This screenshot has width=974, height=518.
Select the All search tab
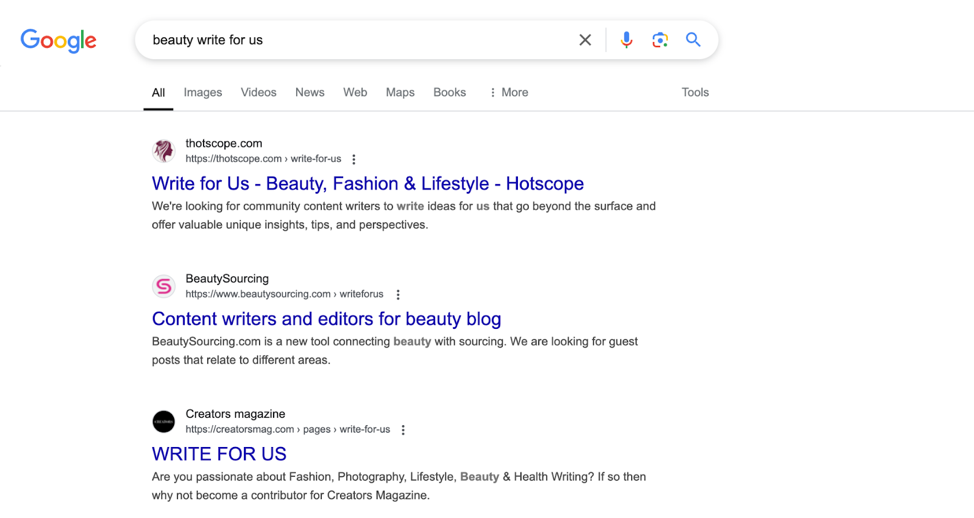pyautogui.click(x=158, y=93)
